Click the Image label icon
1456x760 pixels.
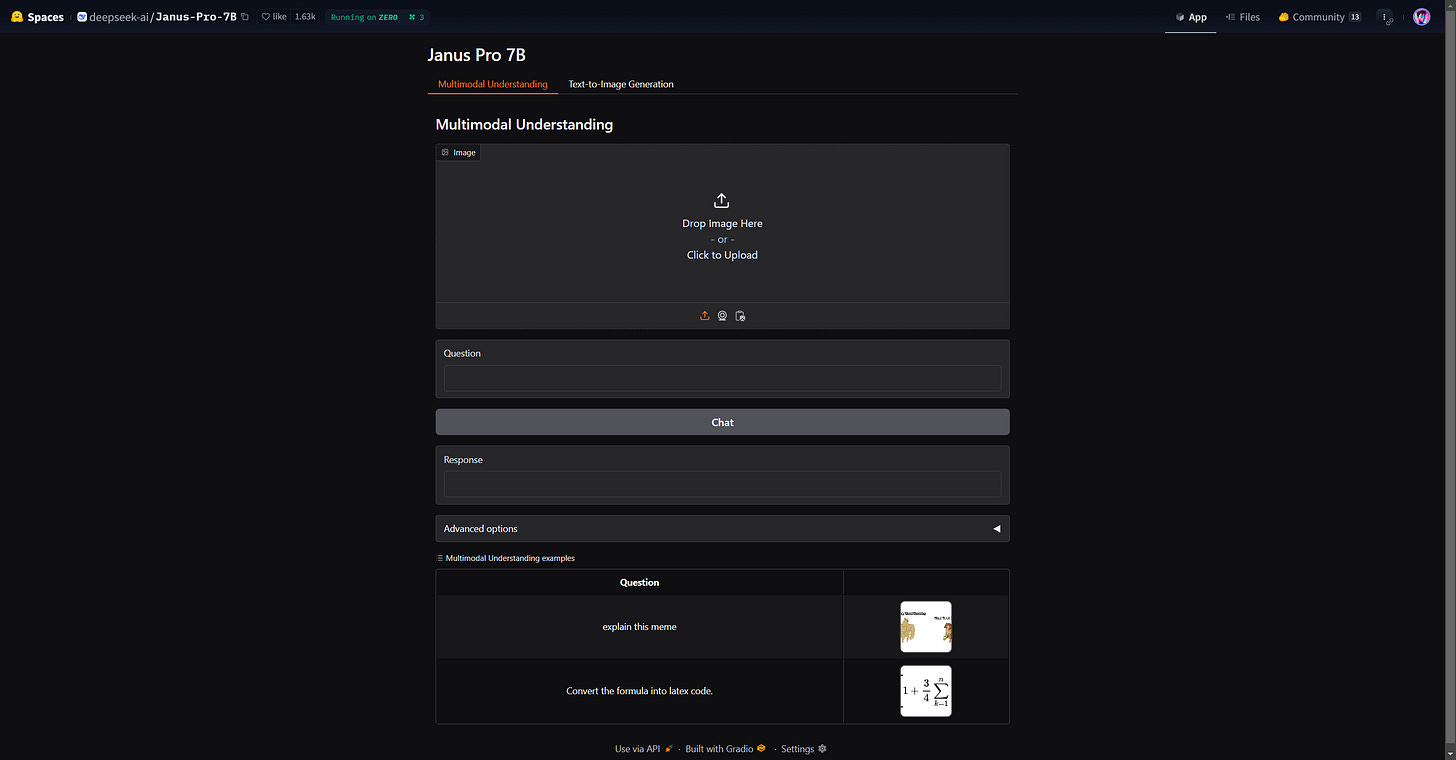point(445,153)
